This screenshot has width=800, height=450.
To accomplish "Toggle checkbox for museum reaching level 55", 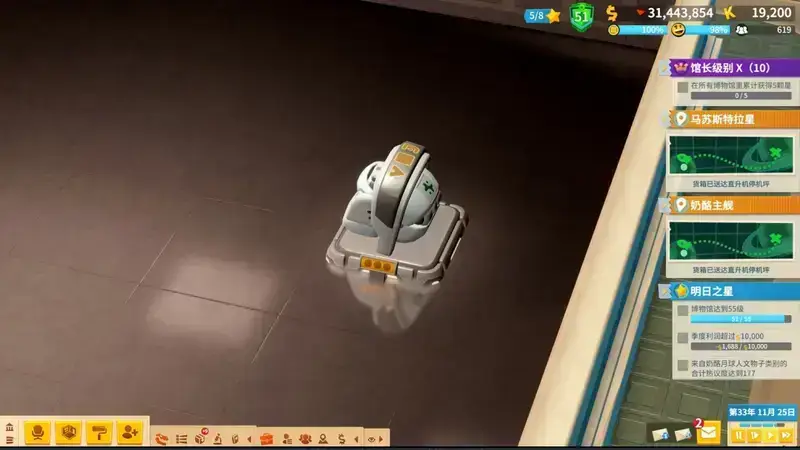I will (x=682, y=311).
